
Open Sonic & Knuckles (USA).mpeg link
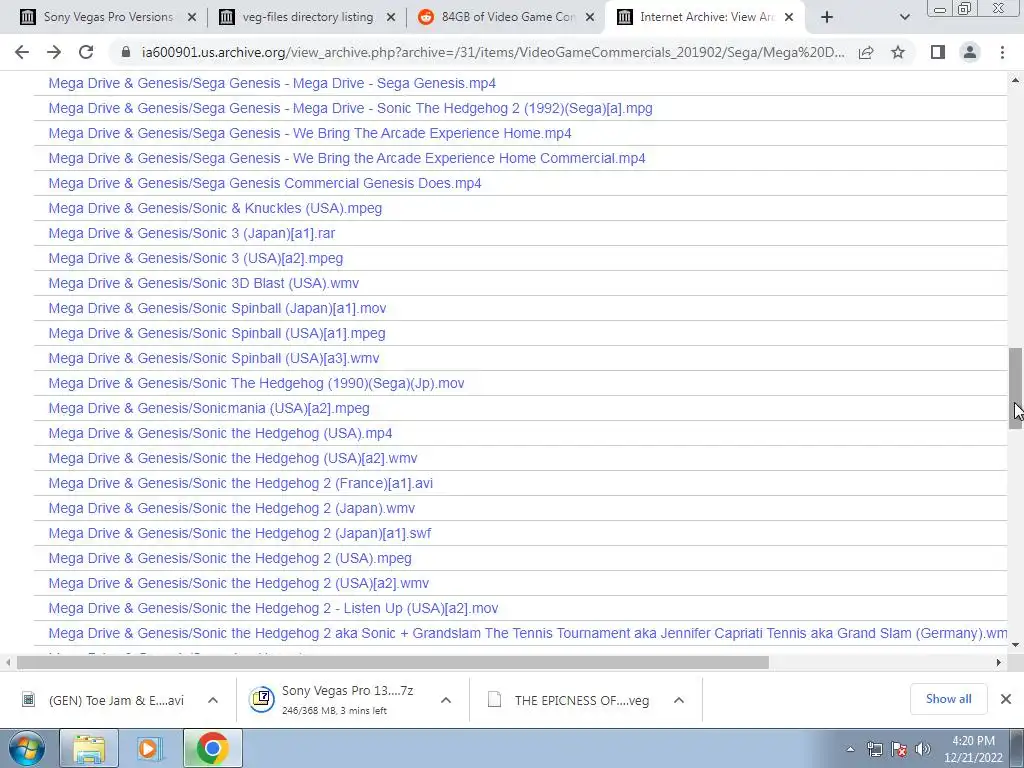click(215, 208)
